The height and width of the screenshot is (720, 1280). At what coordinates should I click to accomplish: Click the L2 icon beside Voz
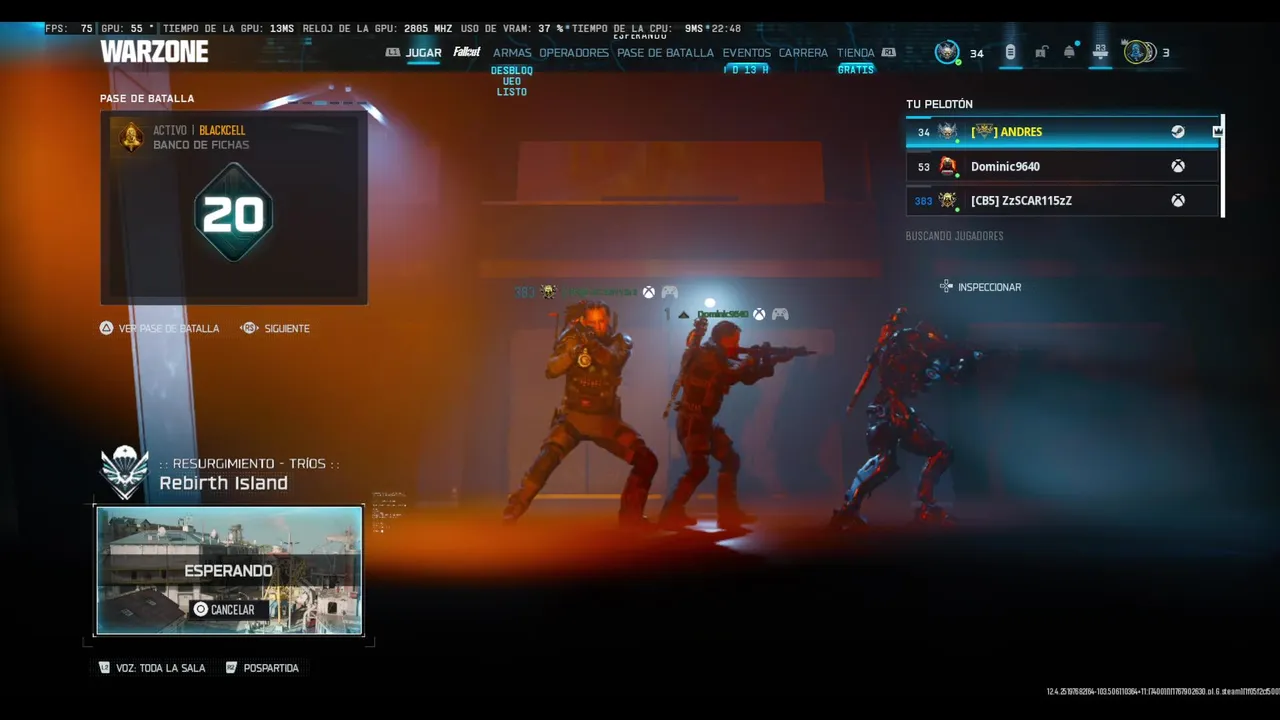[105, 668]
